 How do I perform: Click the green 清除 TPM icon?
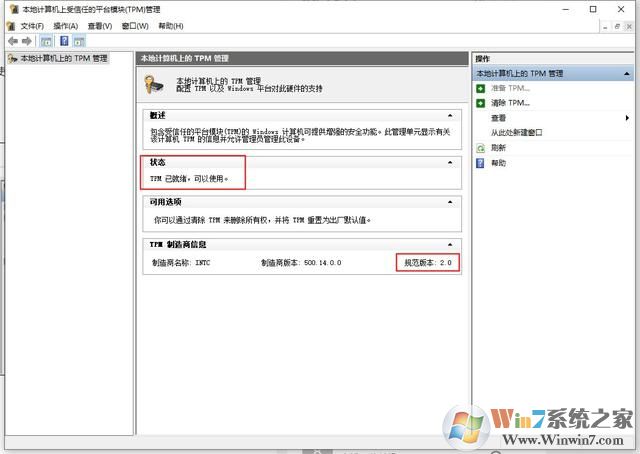point(480,103)
